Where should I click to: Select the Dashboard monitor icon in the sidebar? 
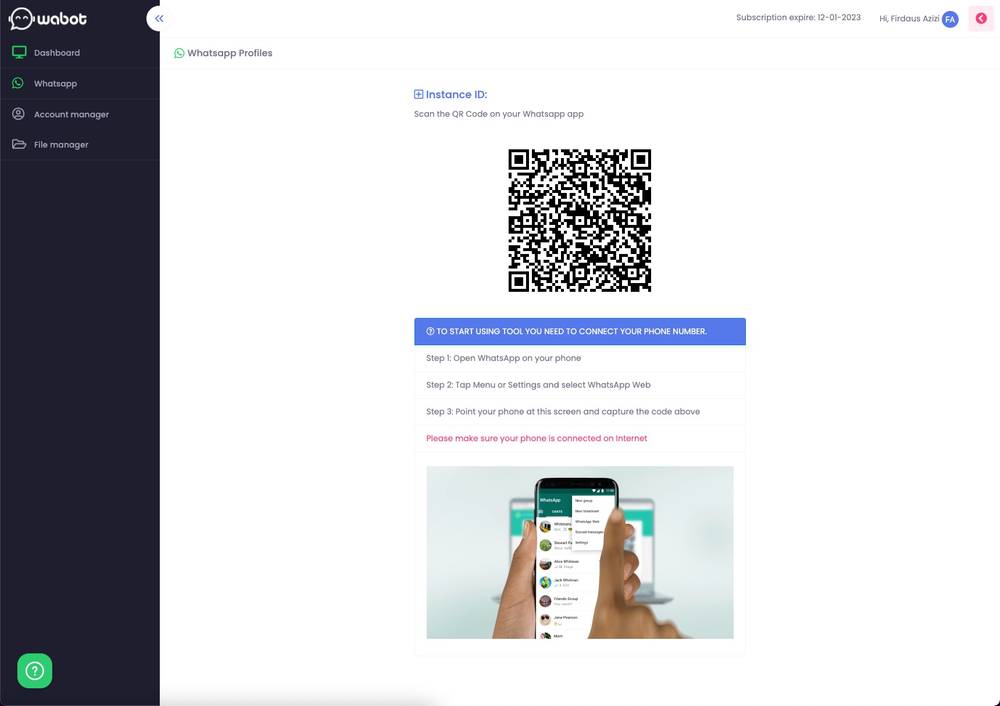19,51
